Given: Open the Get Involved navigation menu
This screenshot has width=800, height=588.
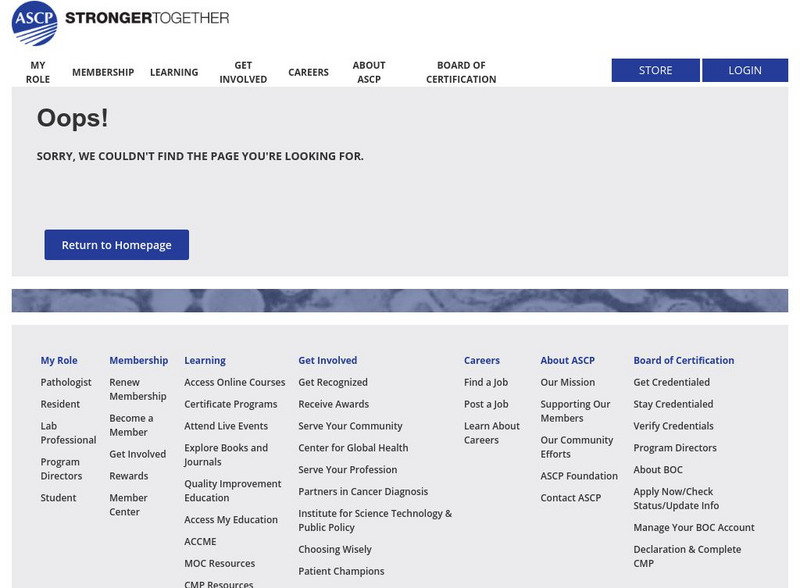Looking at the screenshot, I should tap(243, 72).
